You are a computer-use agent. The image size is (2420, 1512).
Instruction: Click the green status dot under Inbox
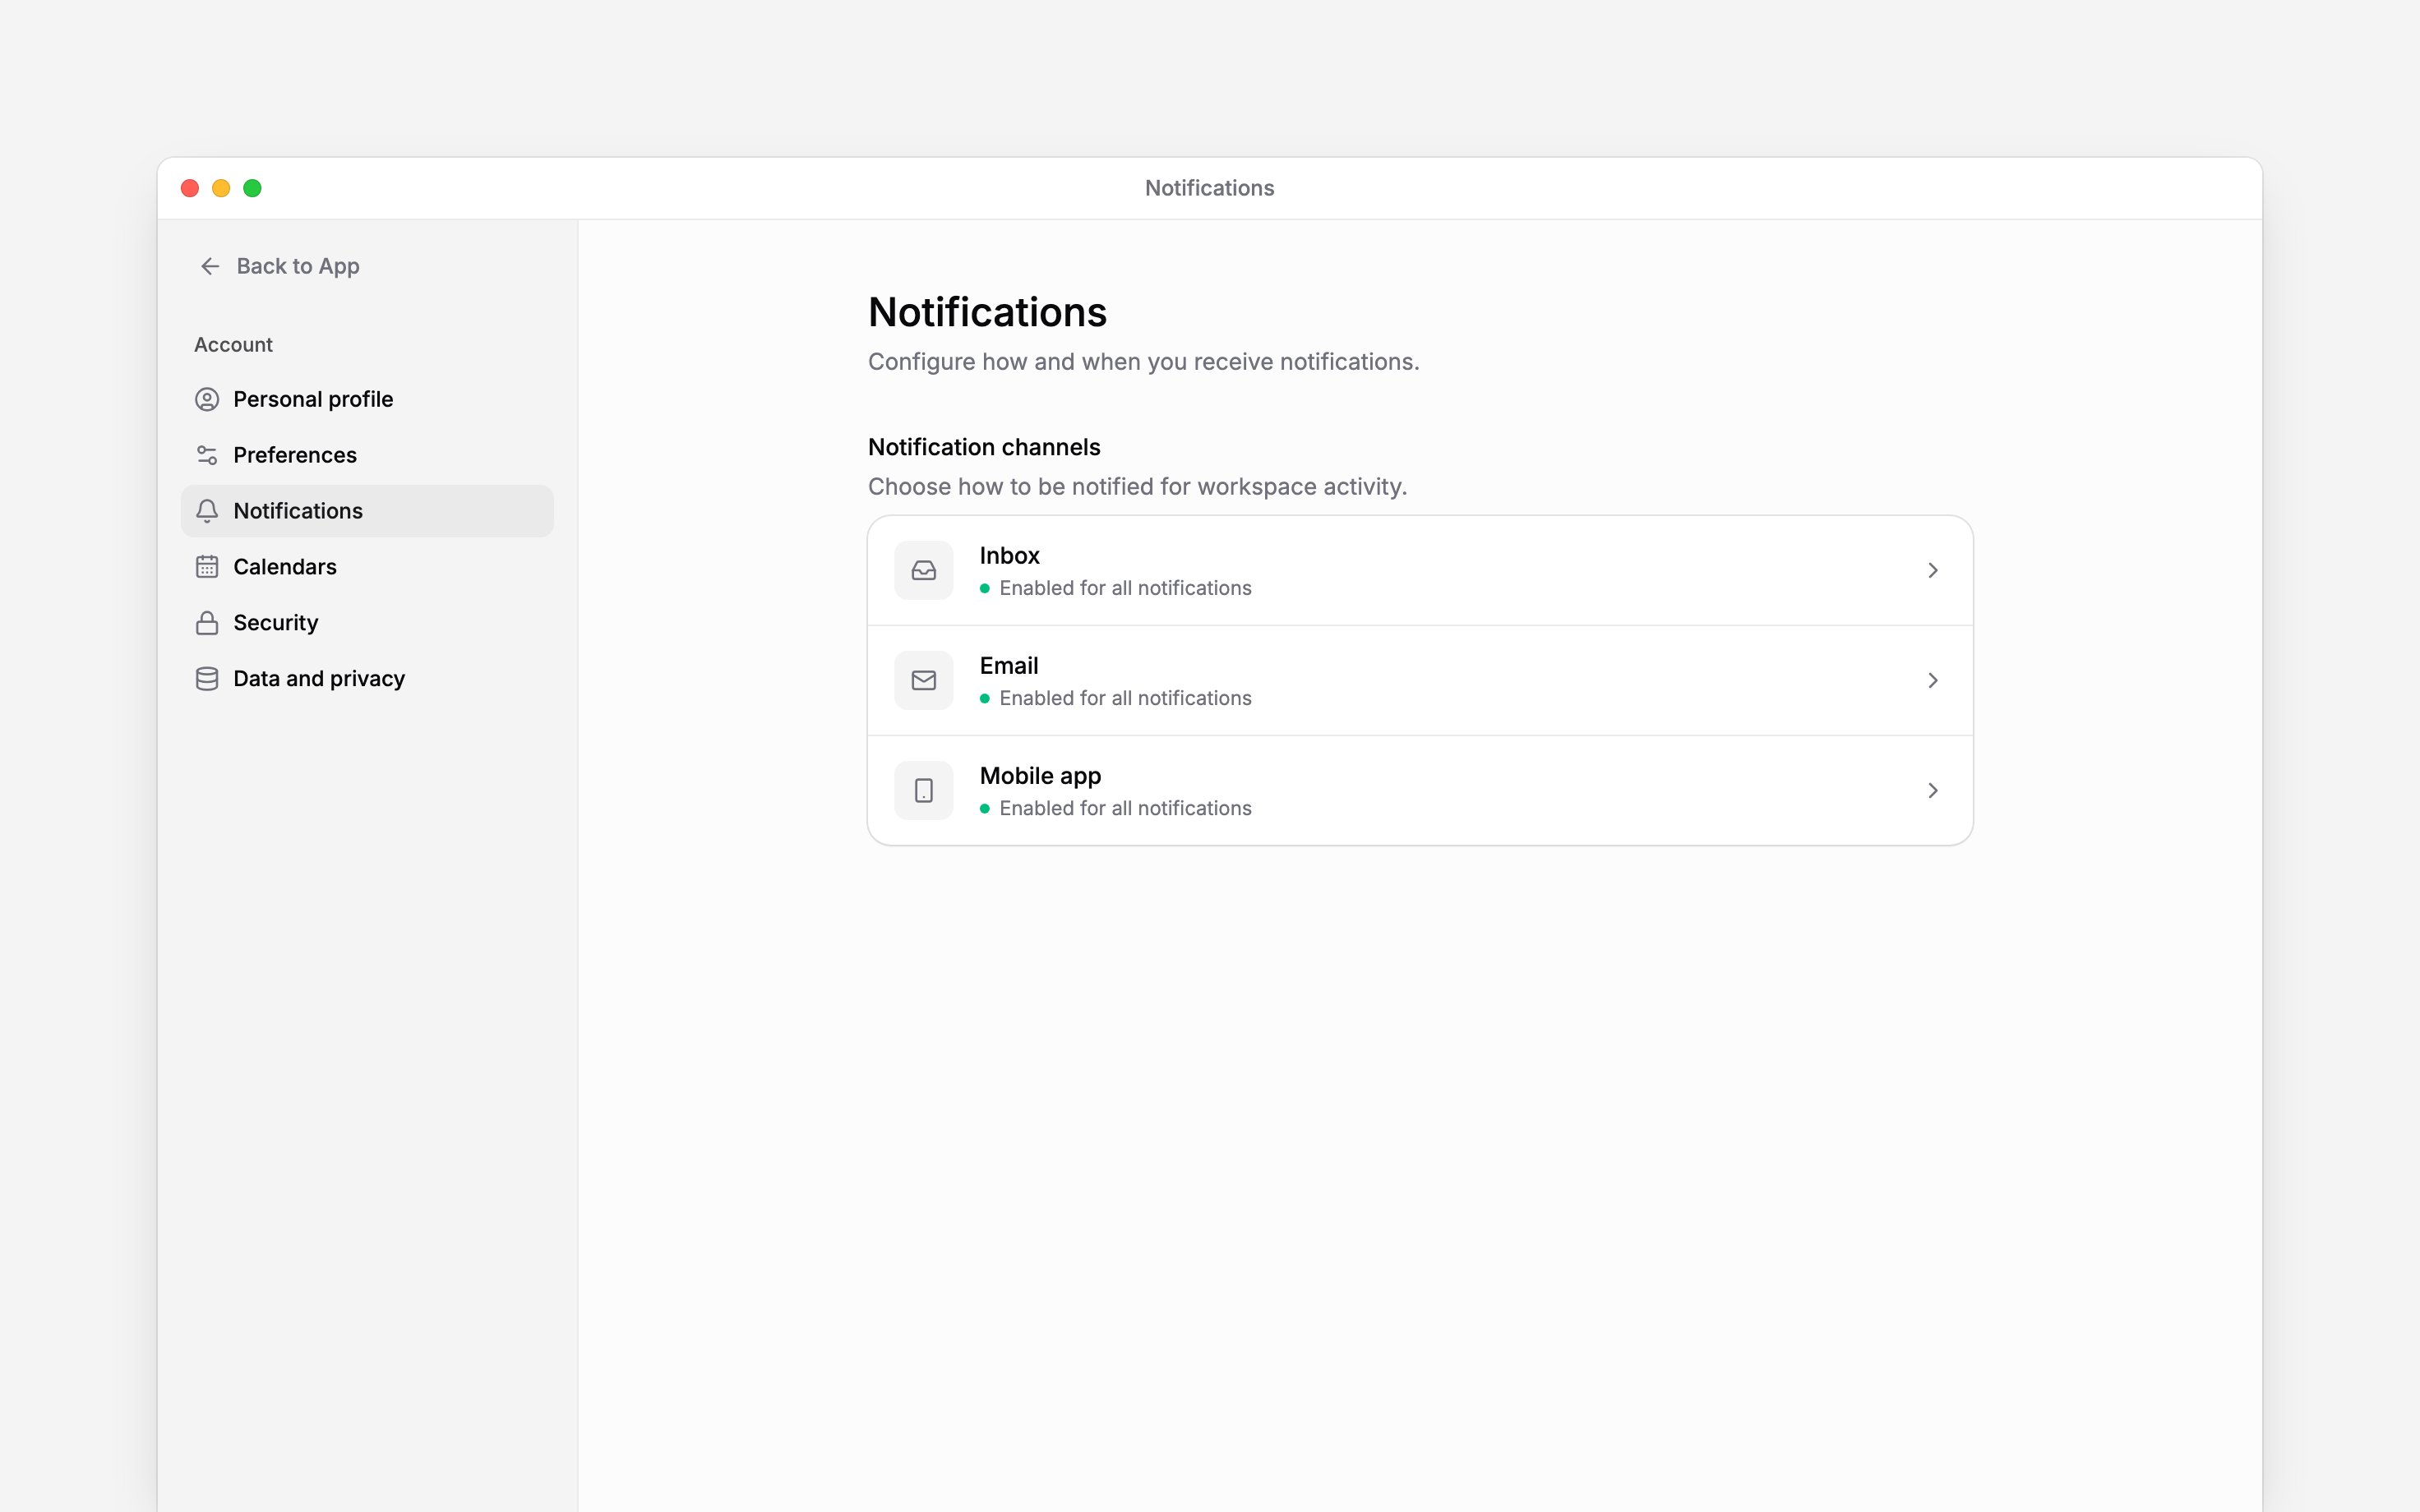tap(985, 589)
